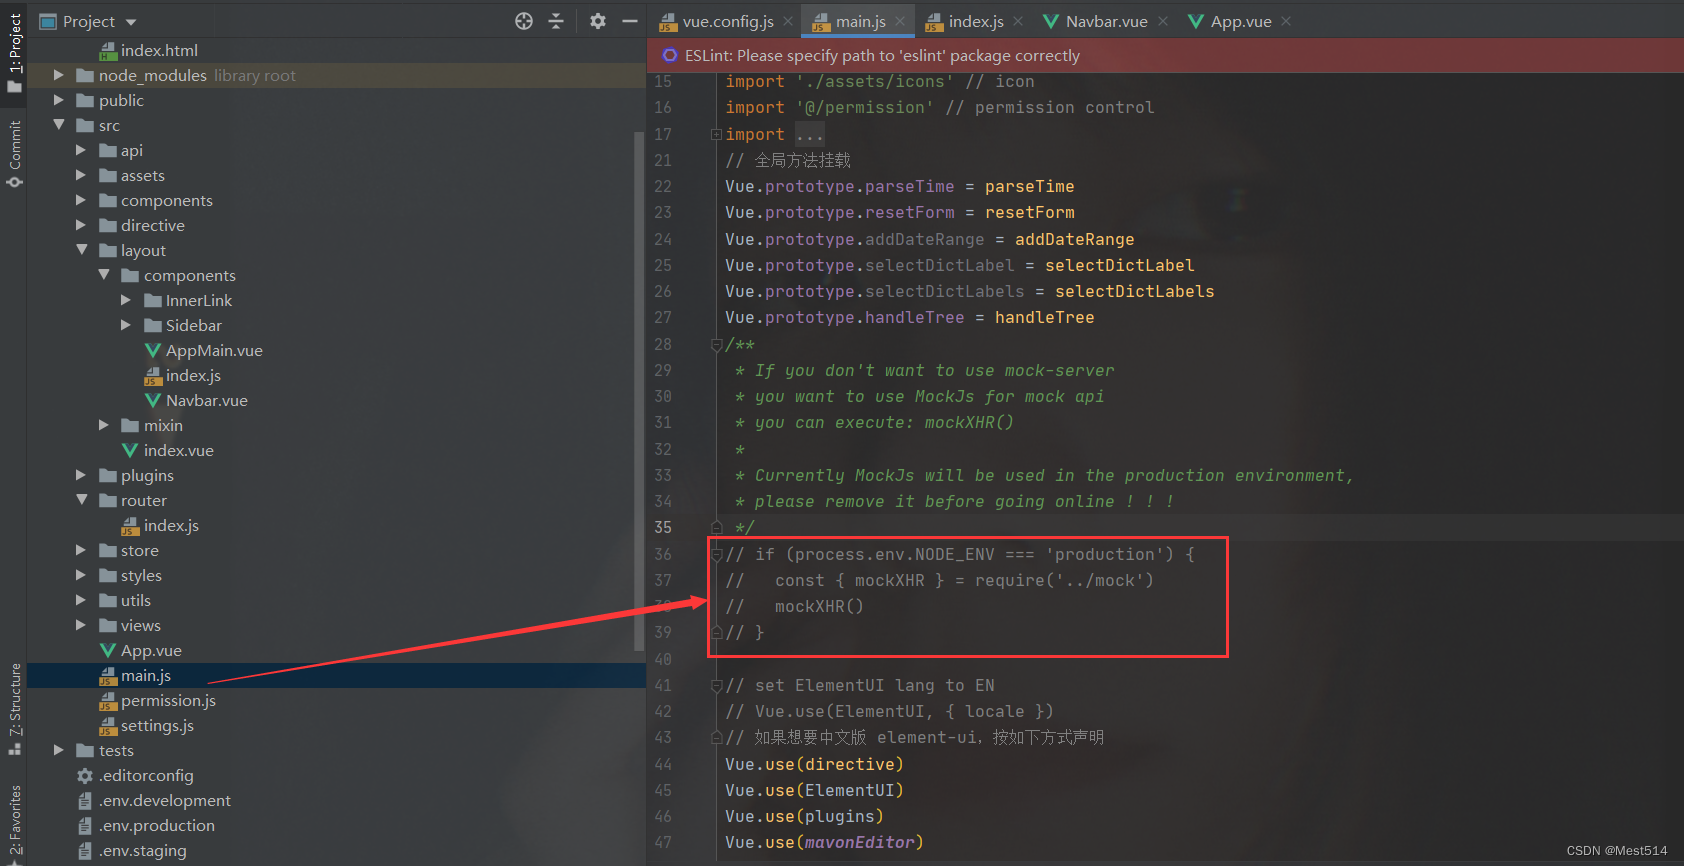Click the locate/select opened file icon
The image size is (1684, 866).
(524, 21)
